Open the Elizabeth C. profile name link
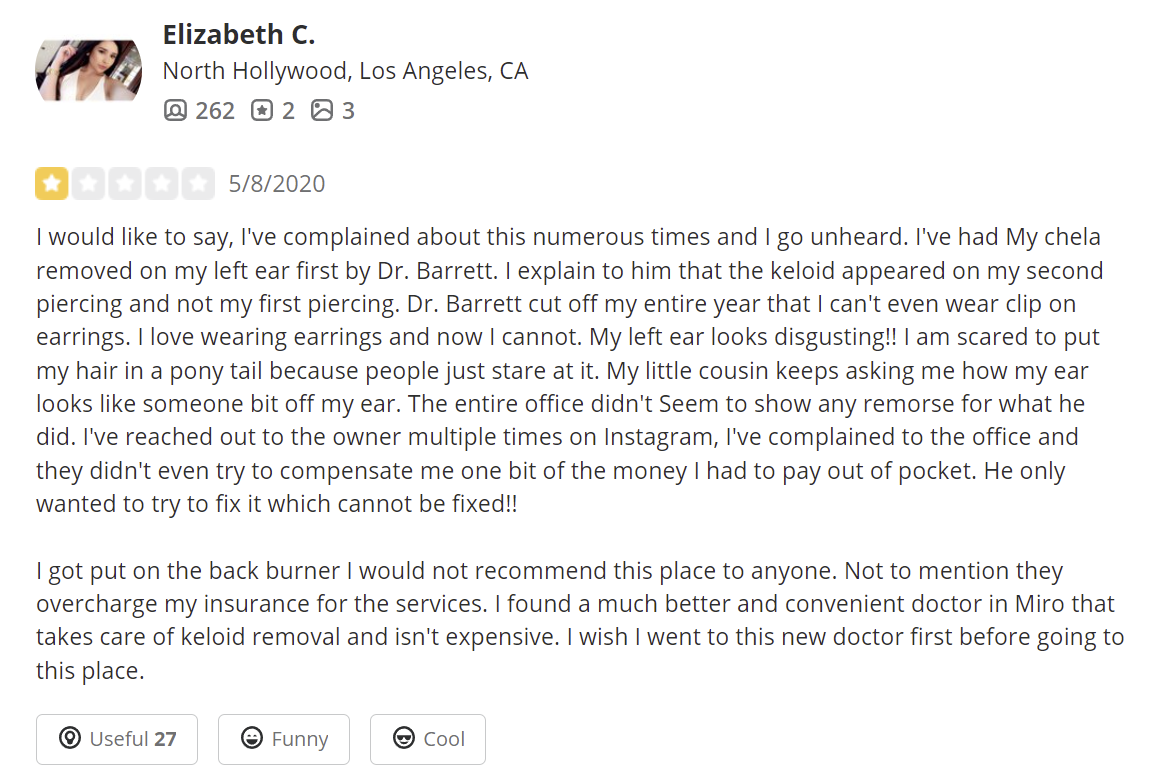Image resolution: width=1165 pixels, height=780 pixels. pos(238,35)
